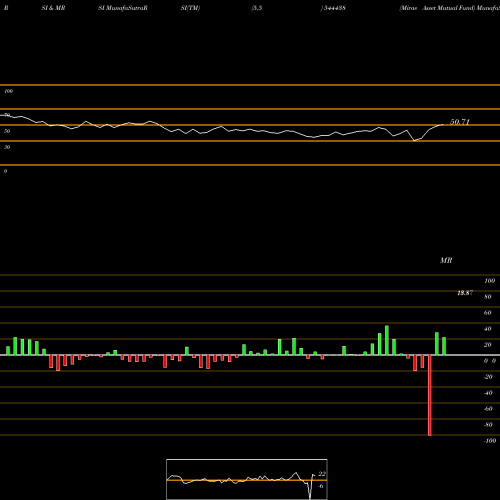This screenshot has width=500, height=500.
Task: Click the -100 axis label of the MR panel
Action: [490, 441]
